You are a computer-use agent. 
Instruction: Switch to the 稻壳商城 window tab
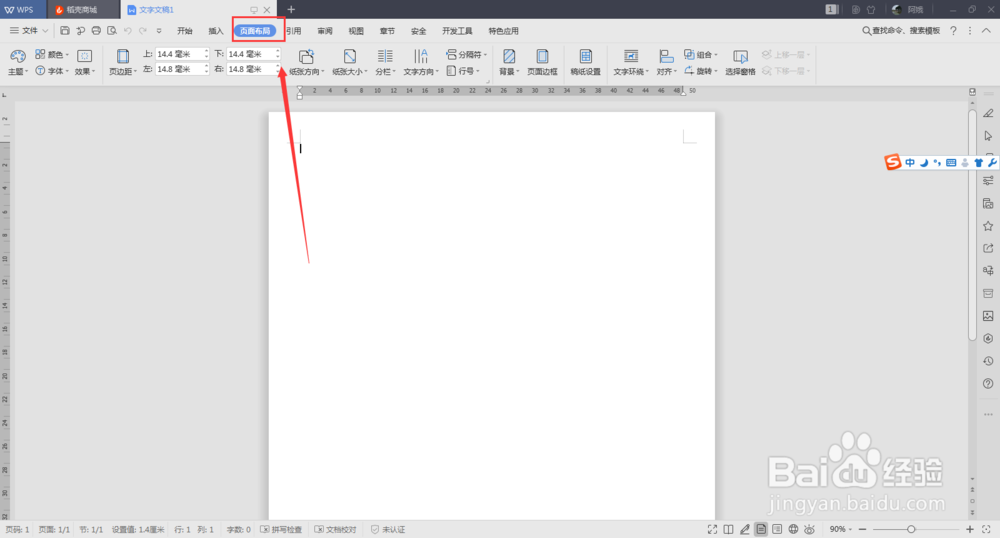tap(82, 10)
